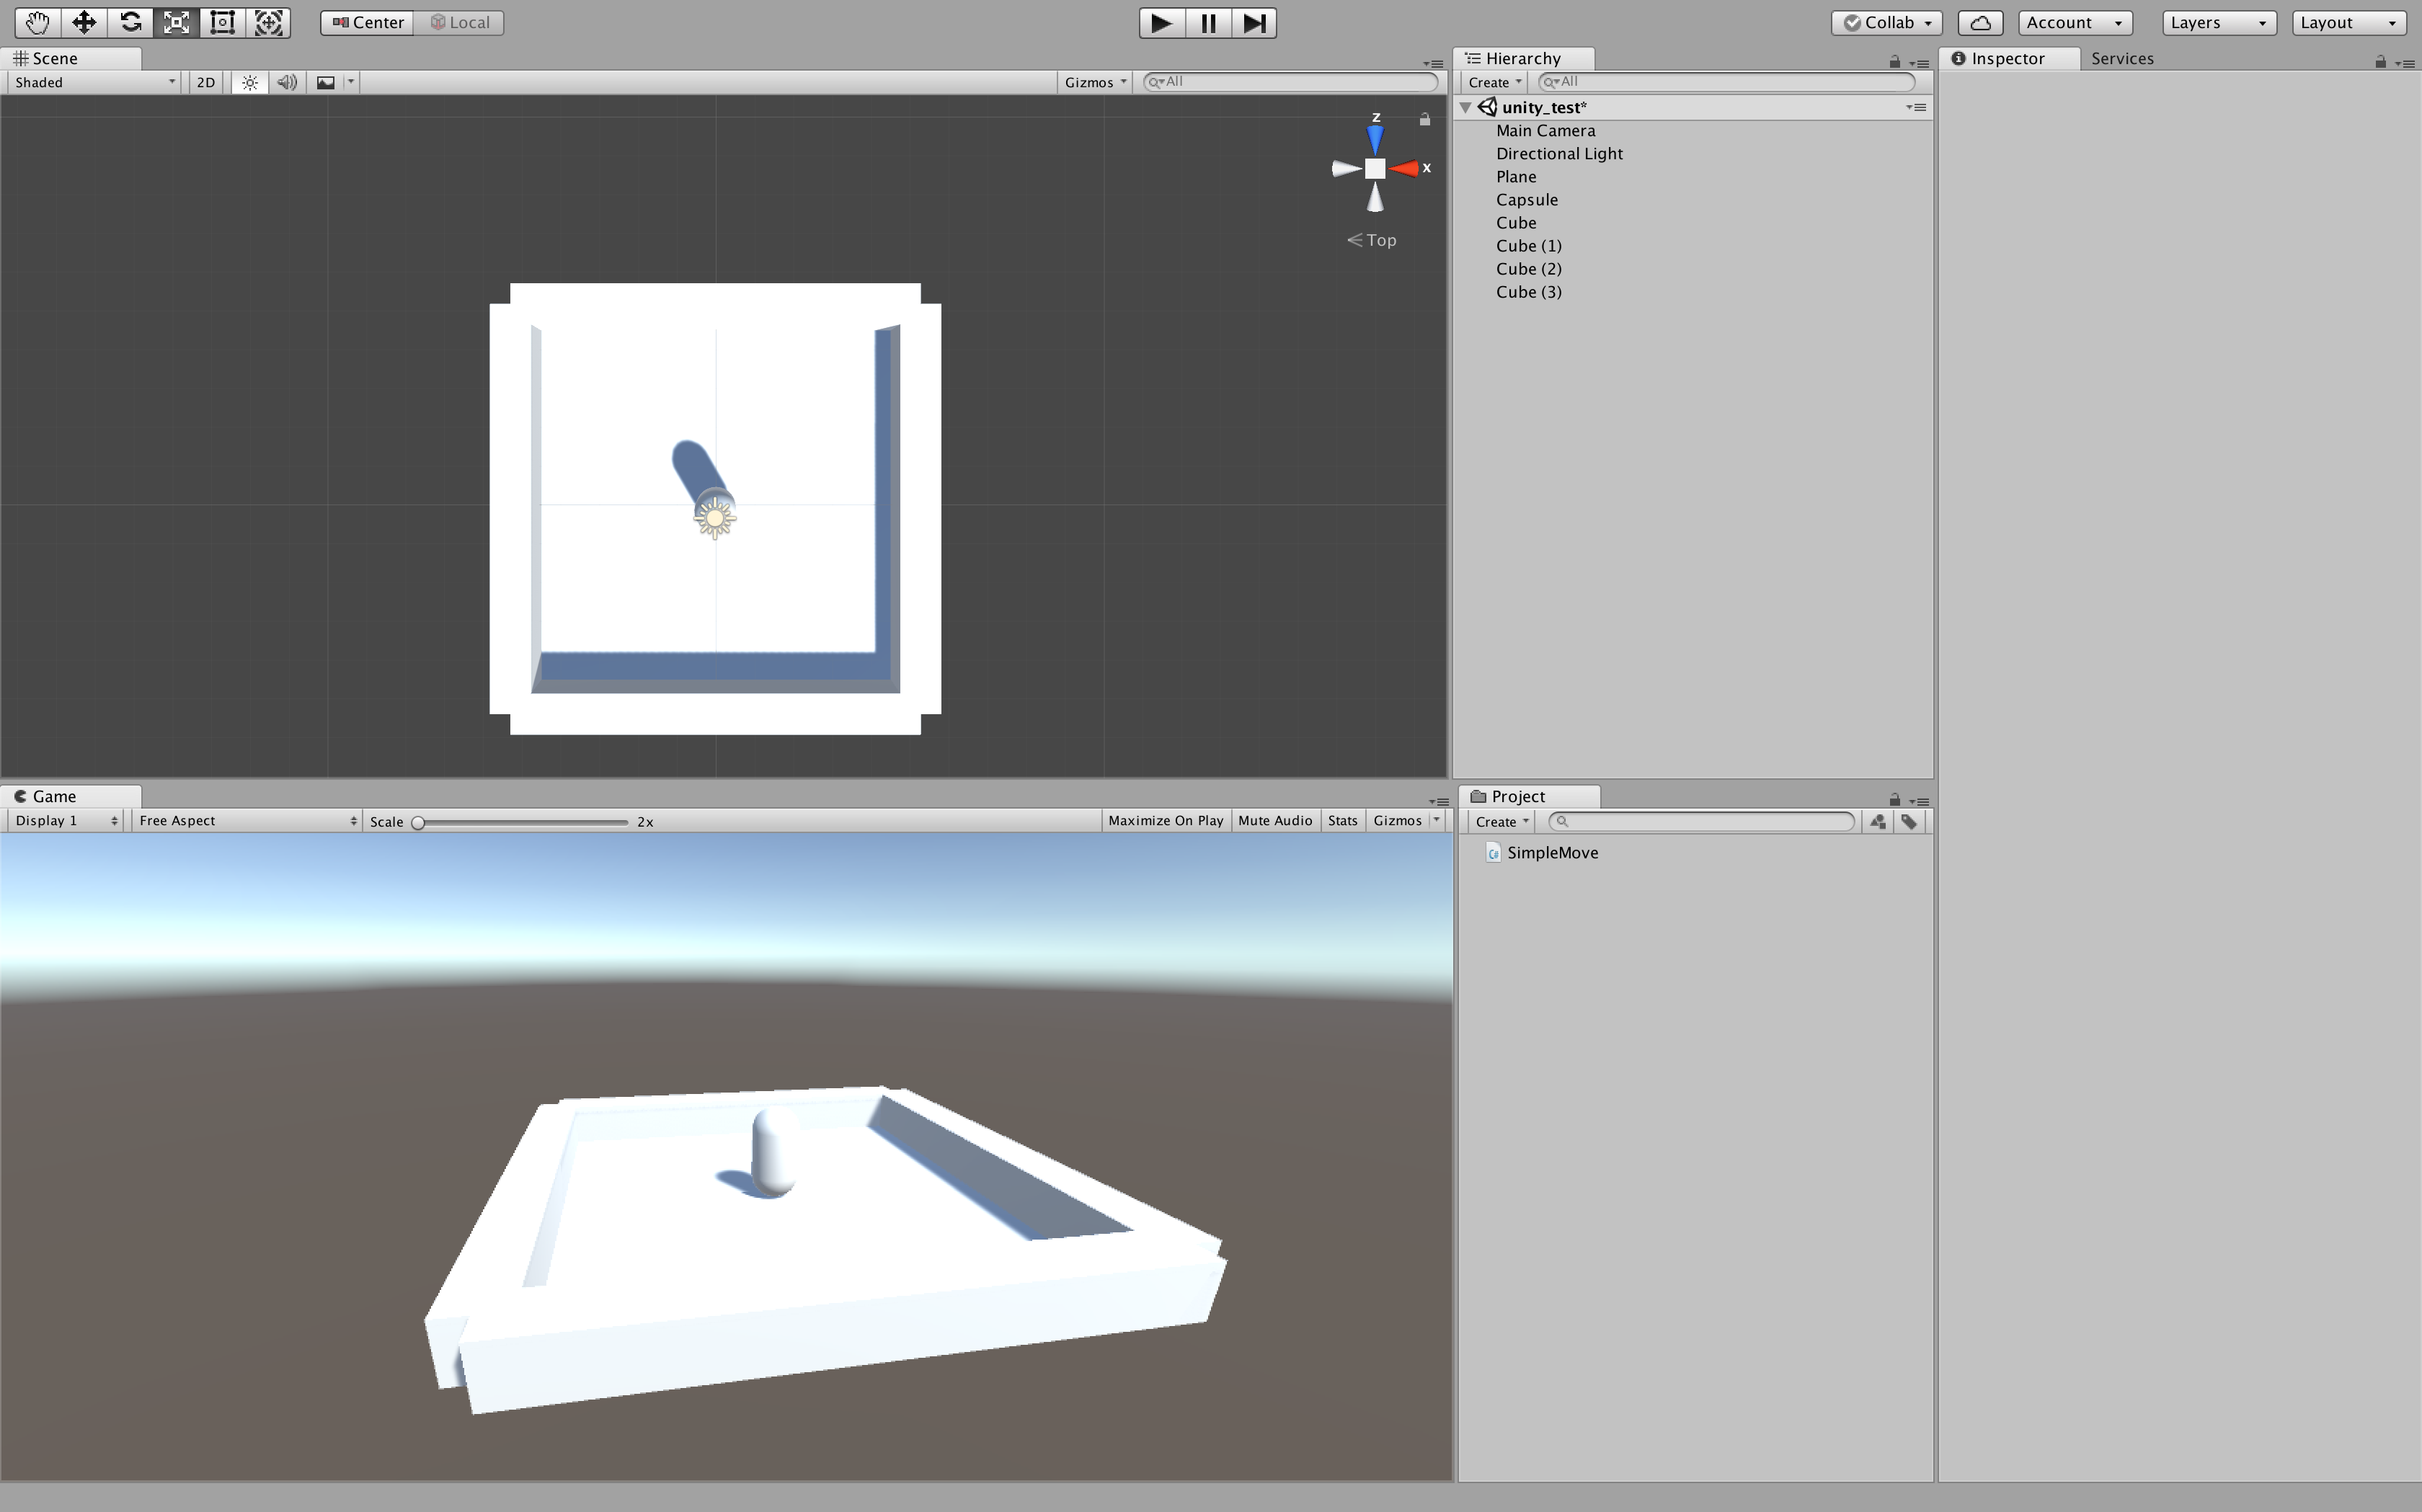Toggle pivot mode Center button

(x=367, y=22)
